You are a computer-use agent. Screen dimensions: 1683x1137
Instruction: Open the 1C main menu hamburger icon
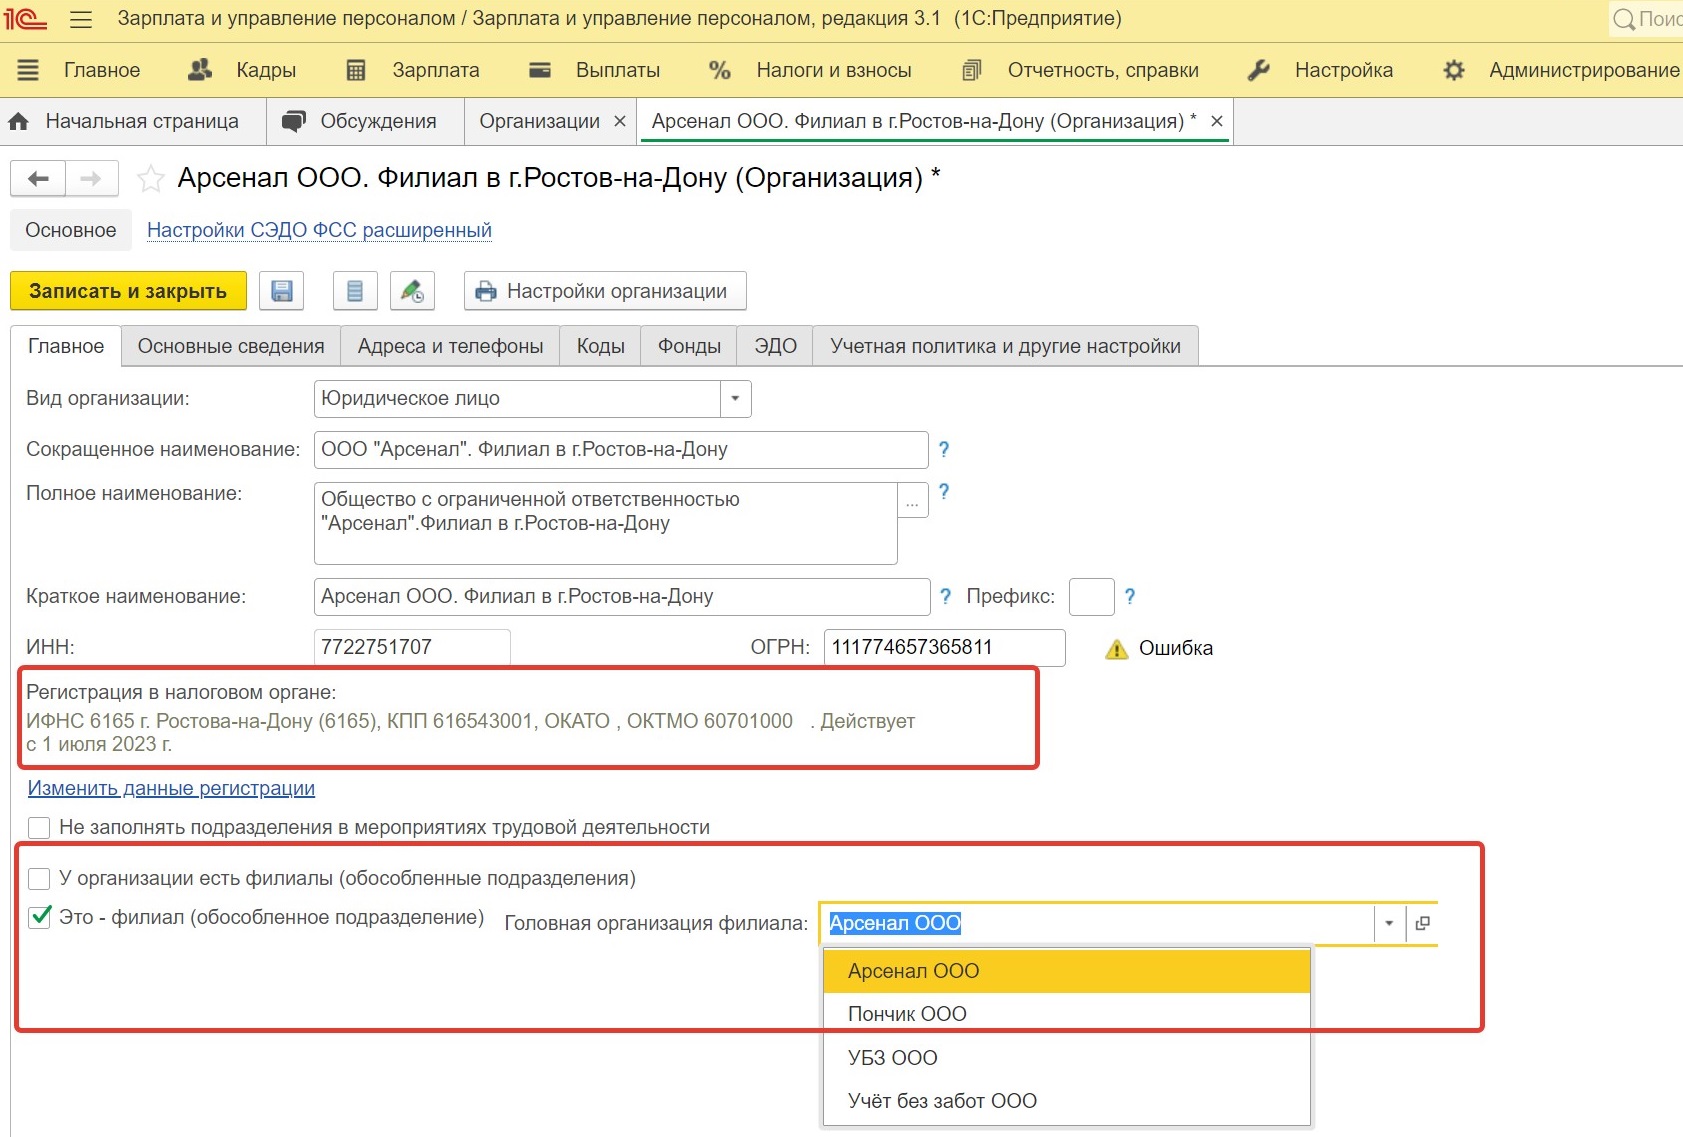(x=81, y=19)
